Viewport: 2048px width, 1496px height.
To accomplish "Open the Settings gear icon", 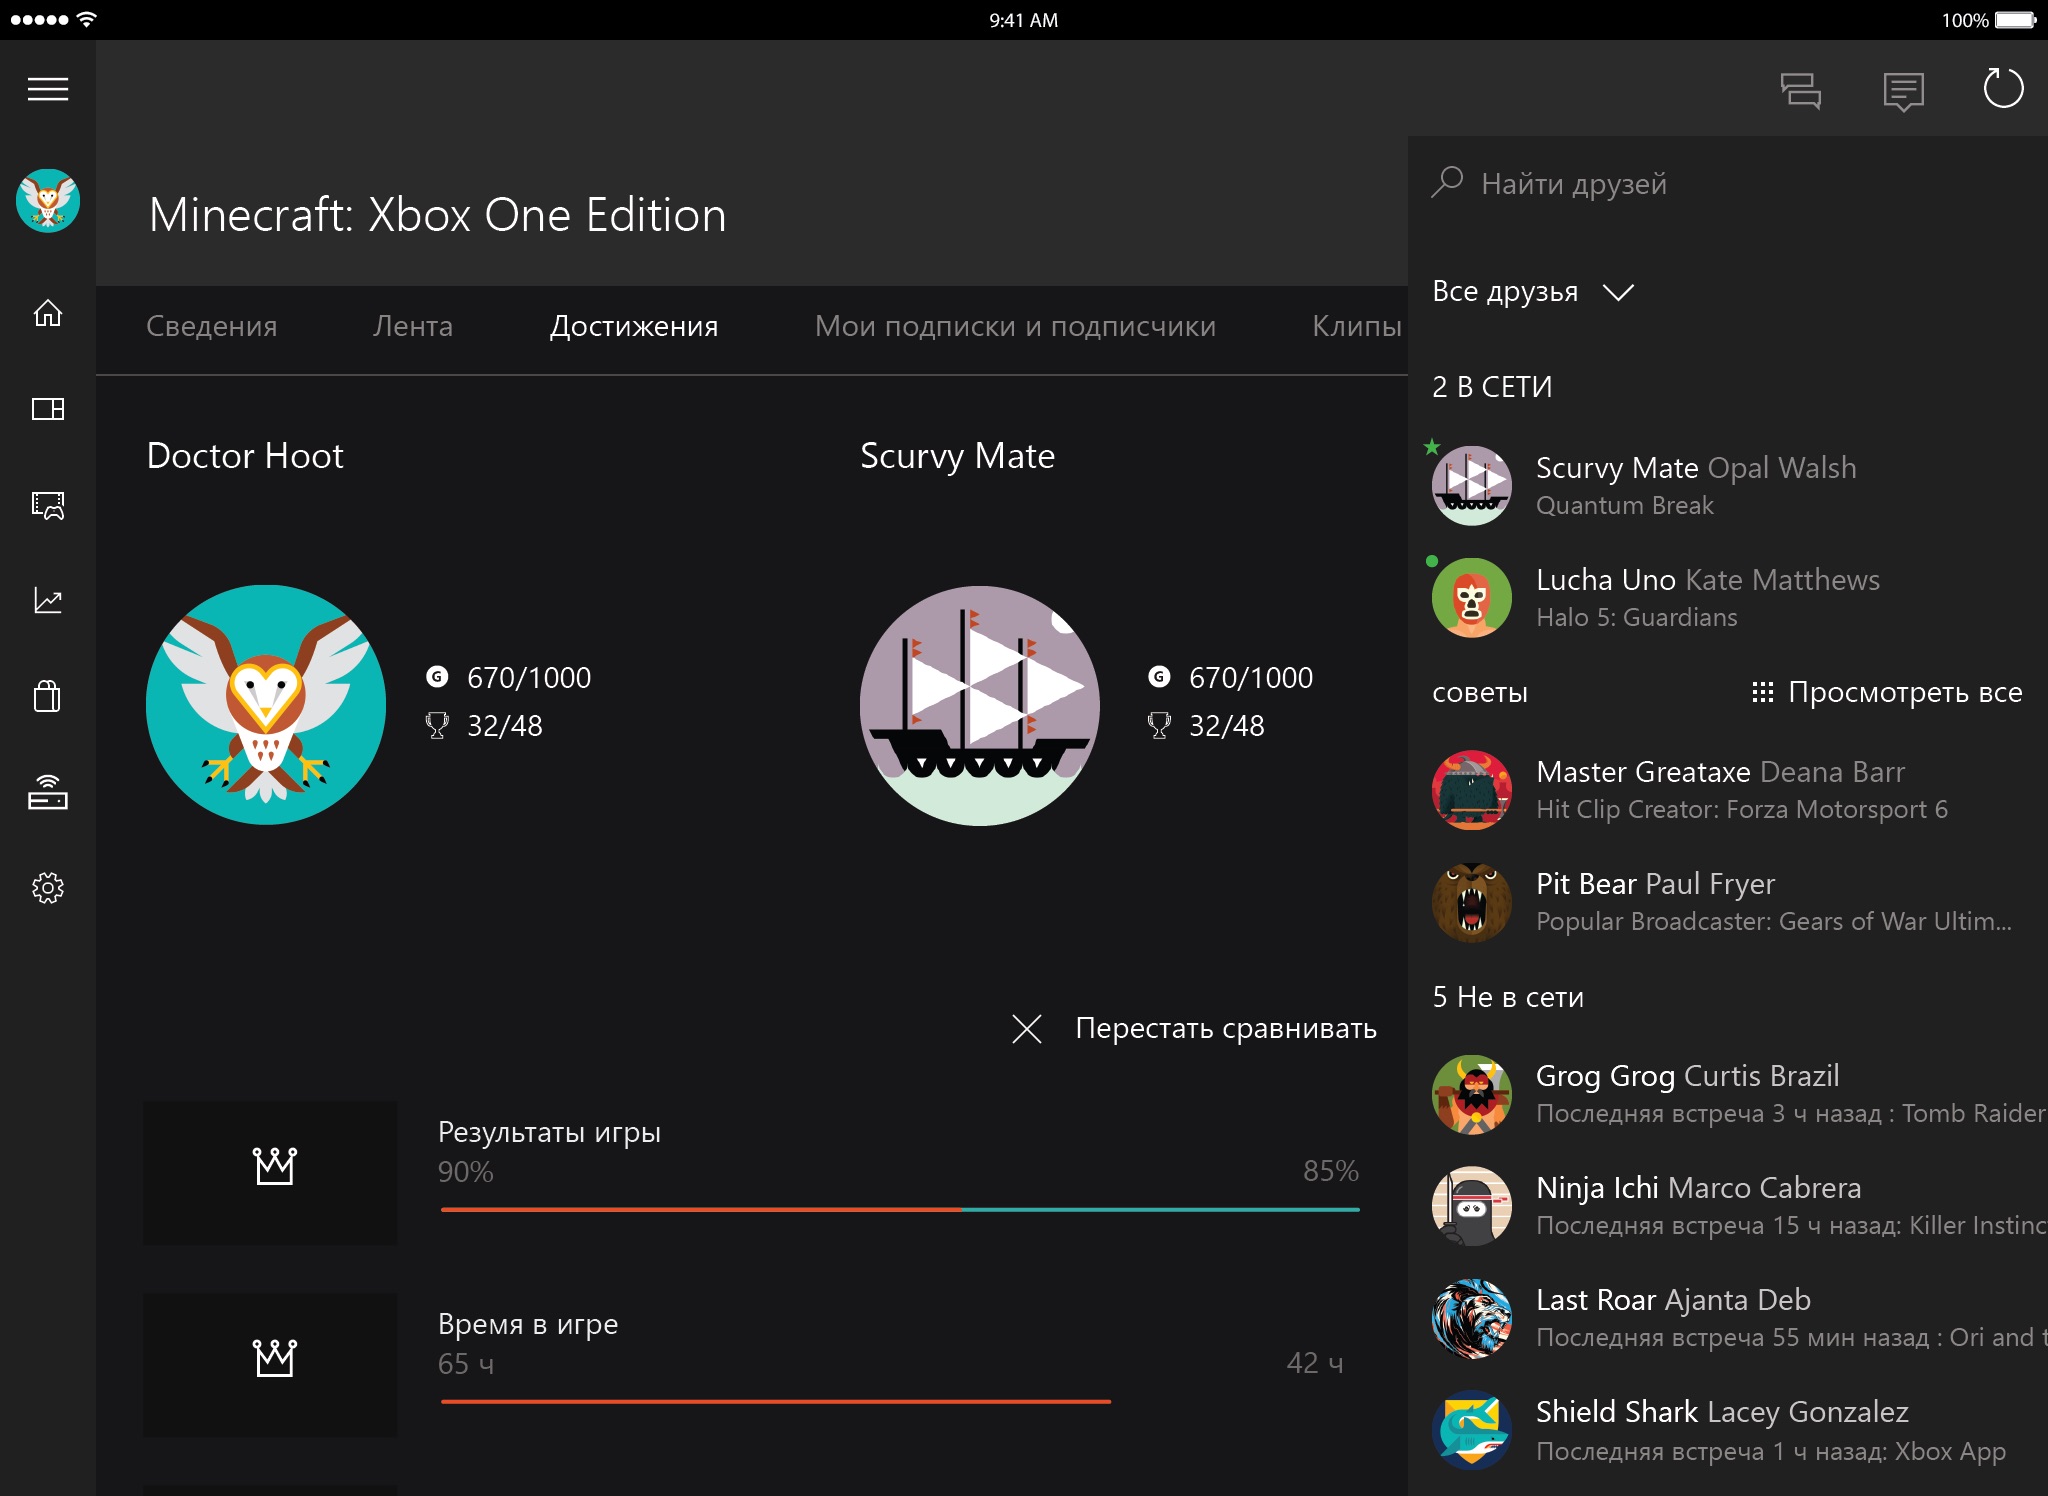I will pyautogui.click(x=47, y=887).
